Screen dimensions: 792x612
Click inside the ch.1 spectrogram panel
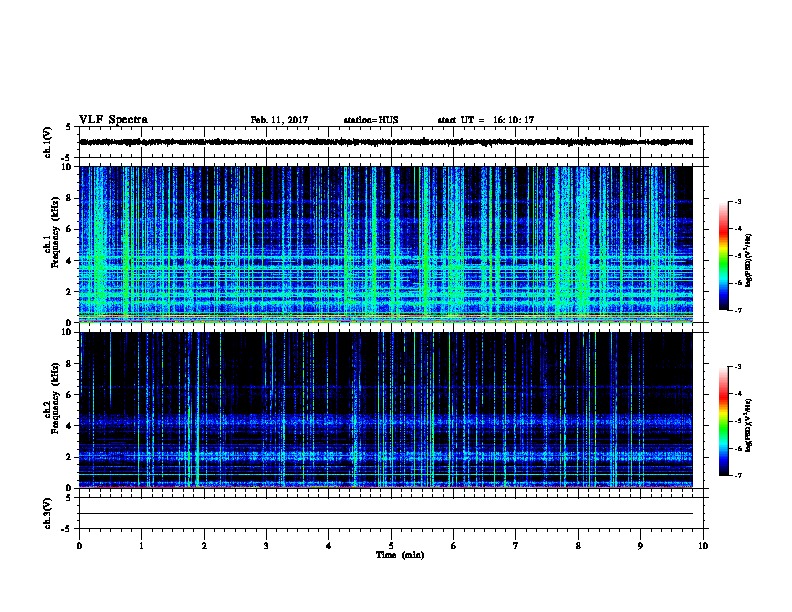(386, 244)
